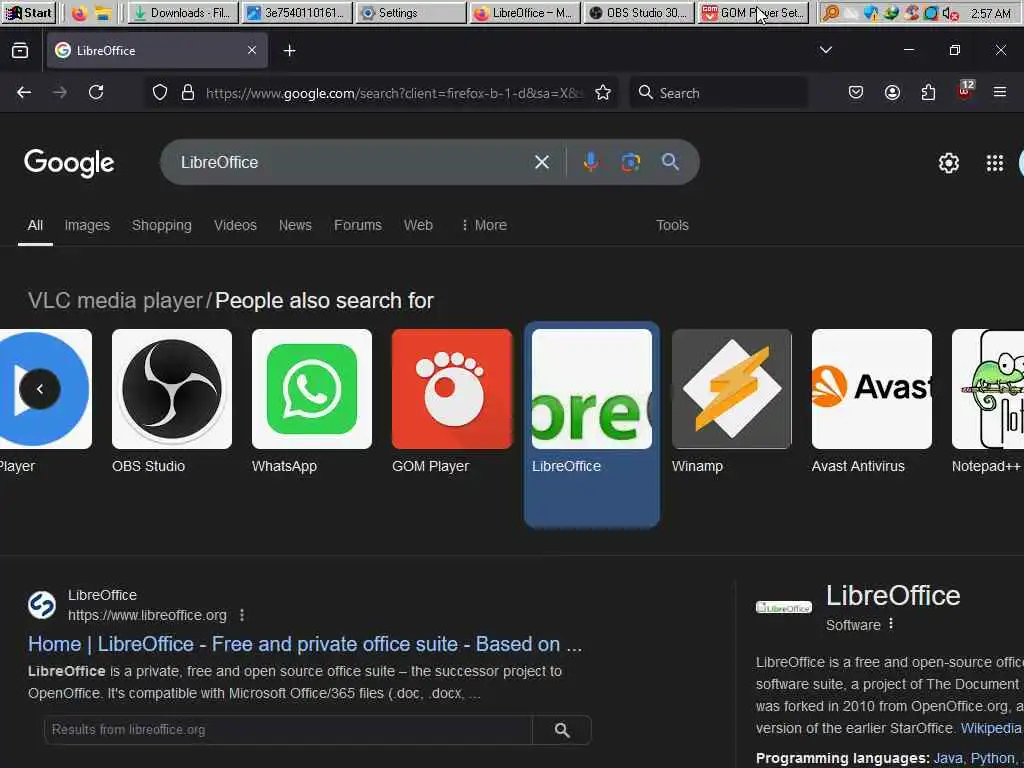The image size is (1024, 768).
Task: Click the site security padlock icon
Action: pyautogui.click(x=188, y=92)
